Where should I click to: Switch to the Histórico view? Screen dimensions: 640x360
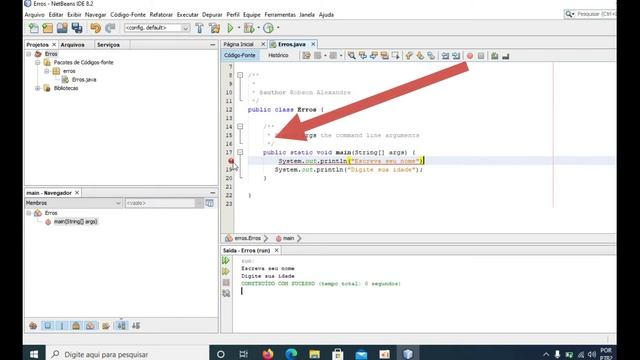tap(278, 55)
